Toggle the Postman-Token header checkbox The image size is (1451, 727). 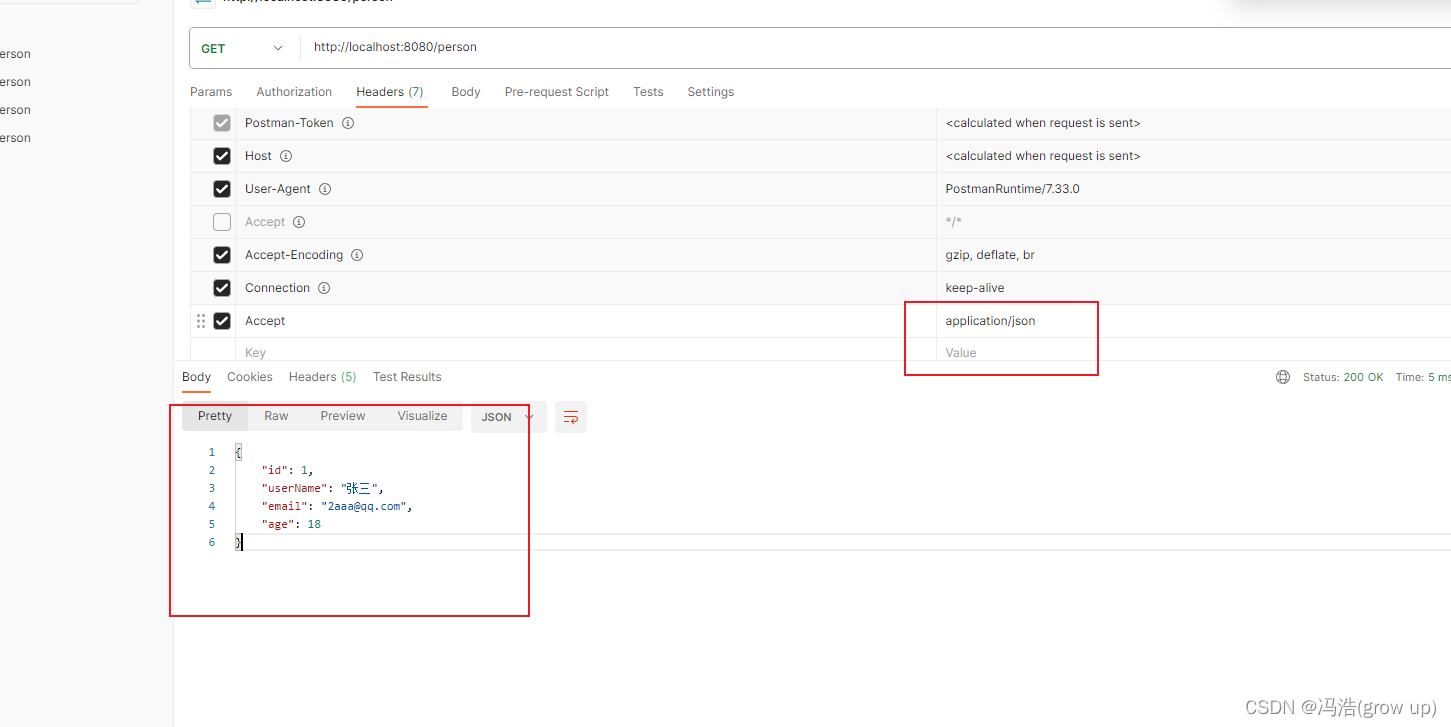pyautogui.click(x=222, y=123)
